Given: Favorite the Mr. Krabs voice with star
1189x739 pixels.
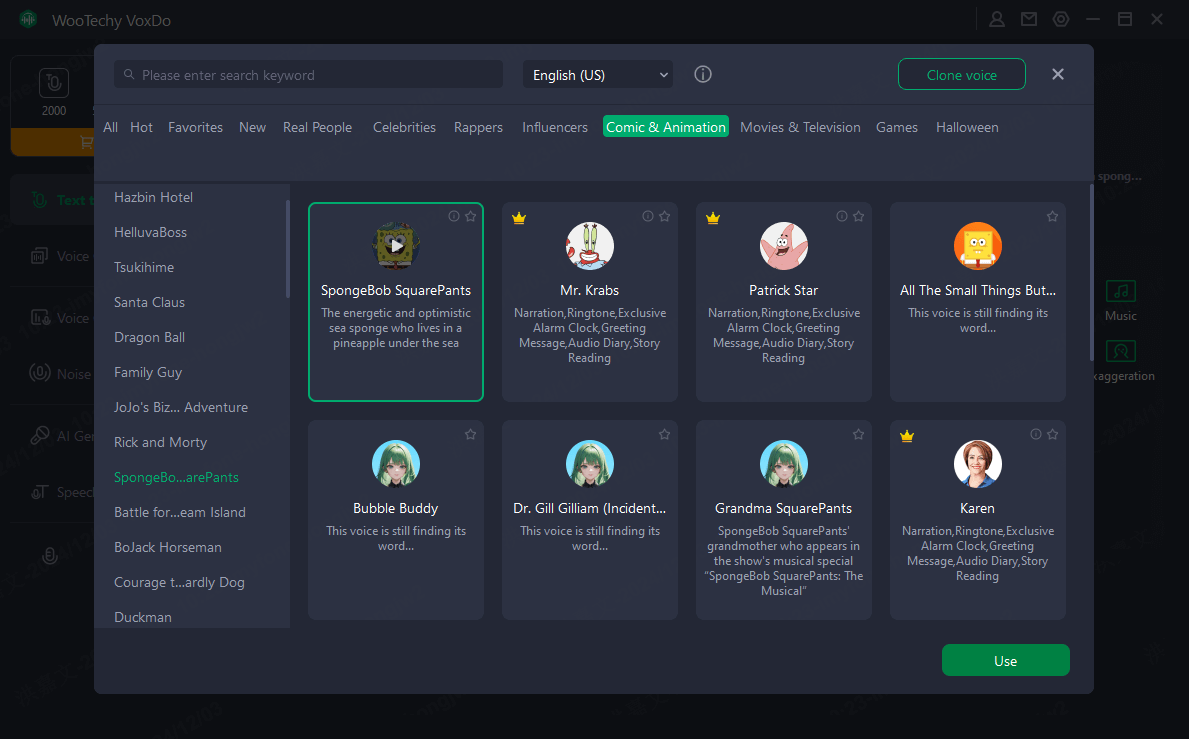Looking at the screenshot, I should point(664,216).
